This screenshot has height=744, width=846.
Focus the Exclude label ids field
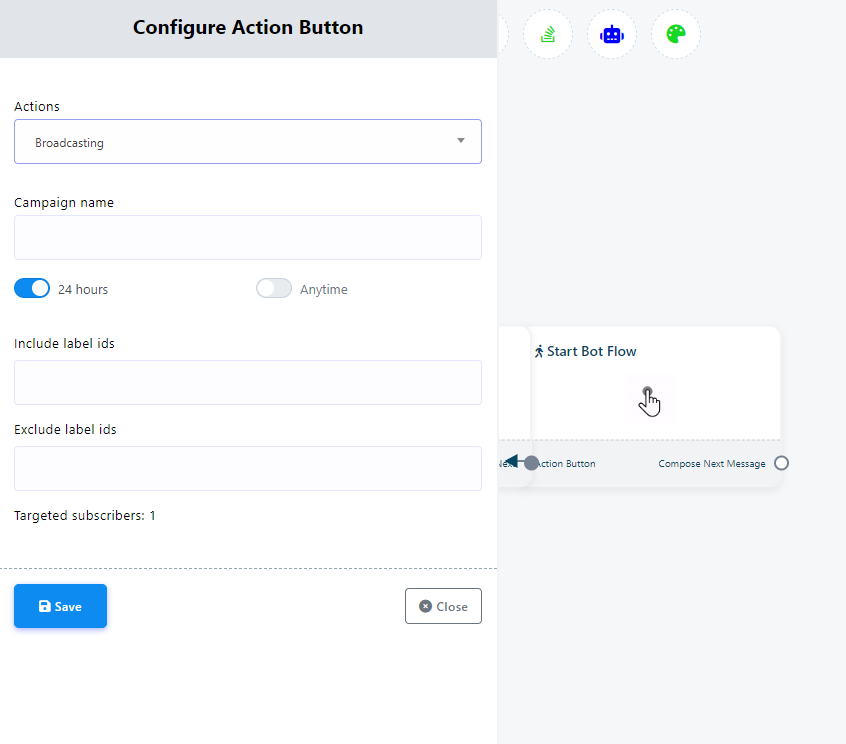coord(248,468)
